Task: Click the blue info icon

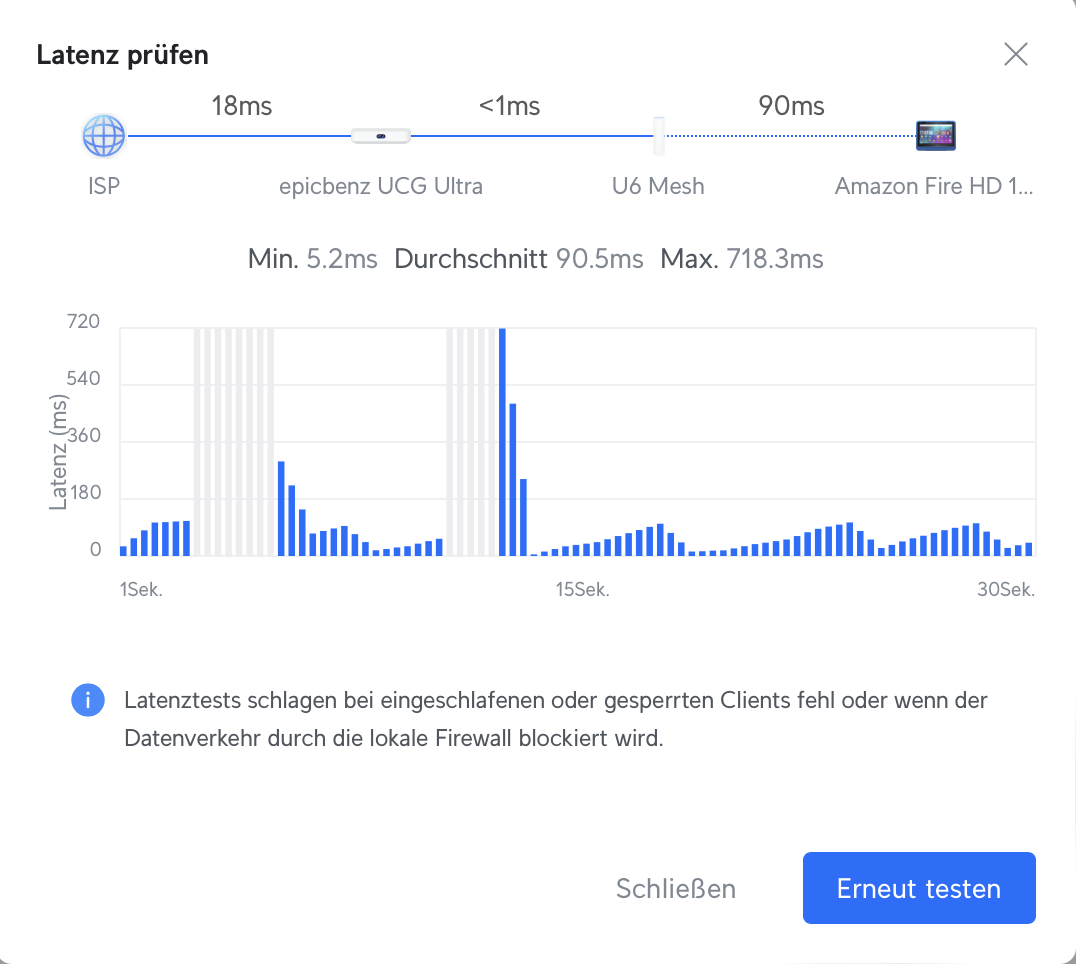Action: tap(88, 701)
